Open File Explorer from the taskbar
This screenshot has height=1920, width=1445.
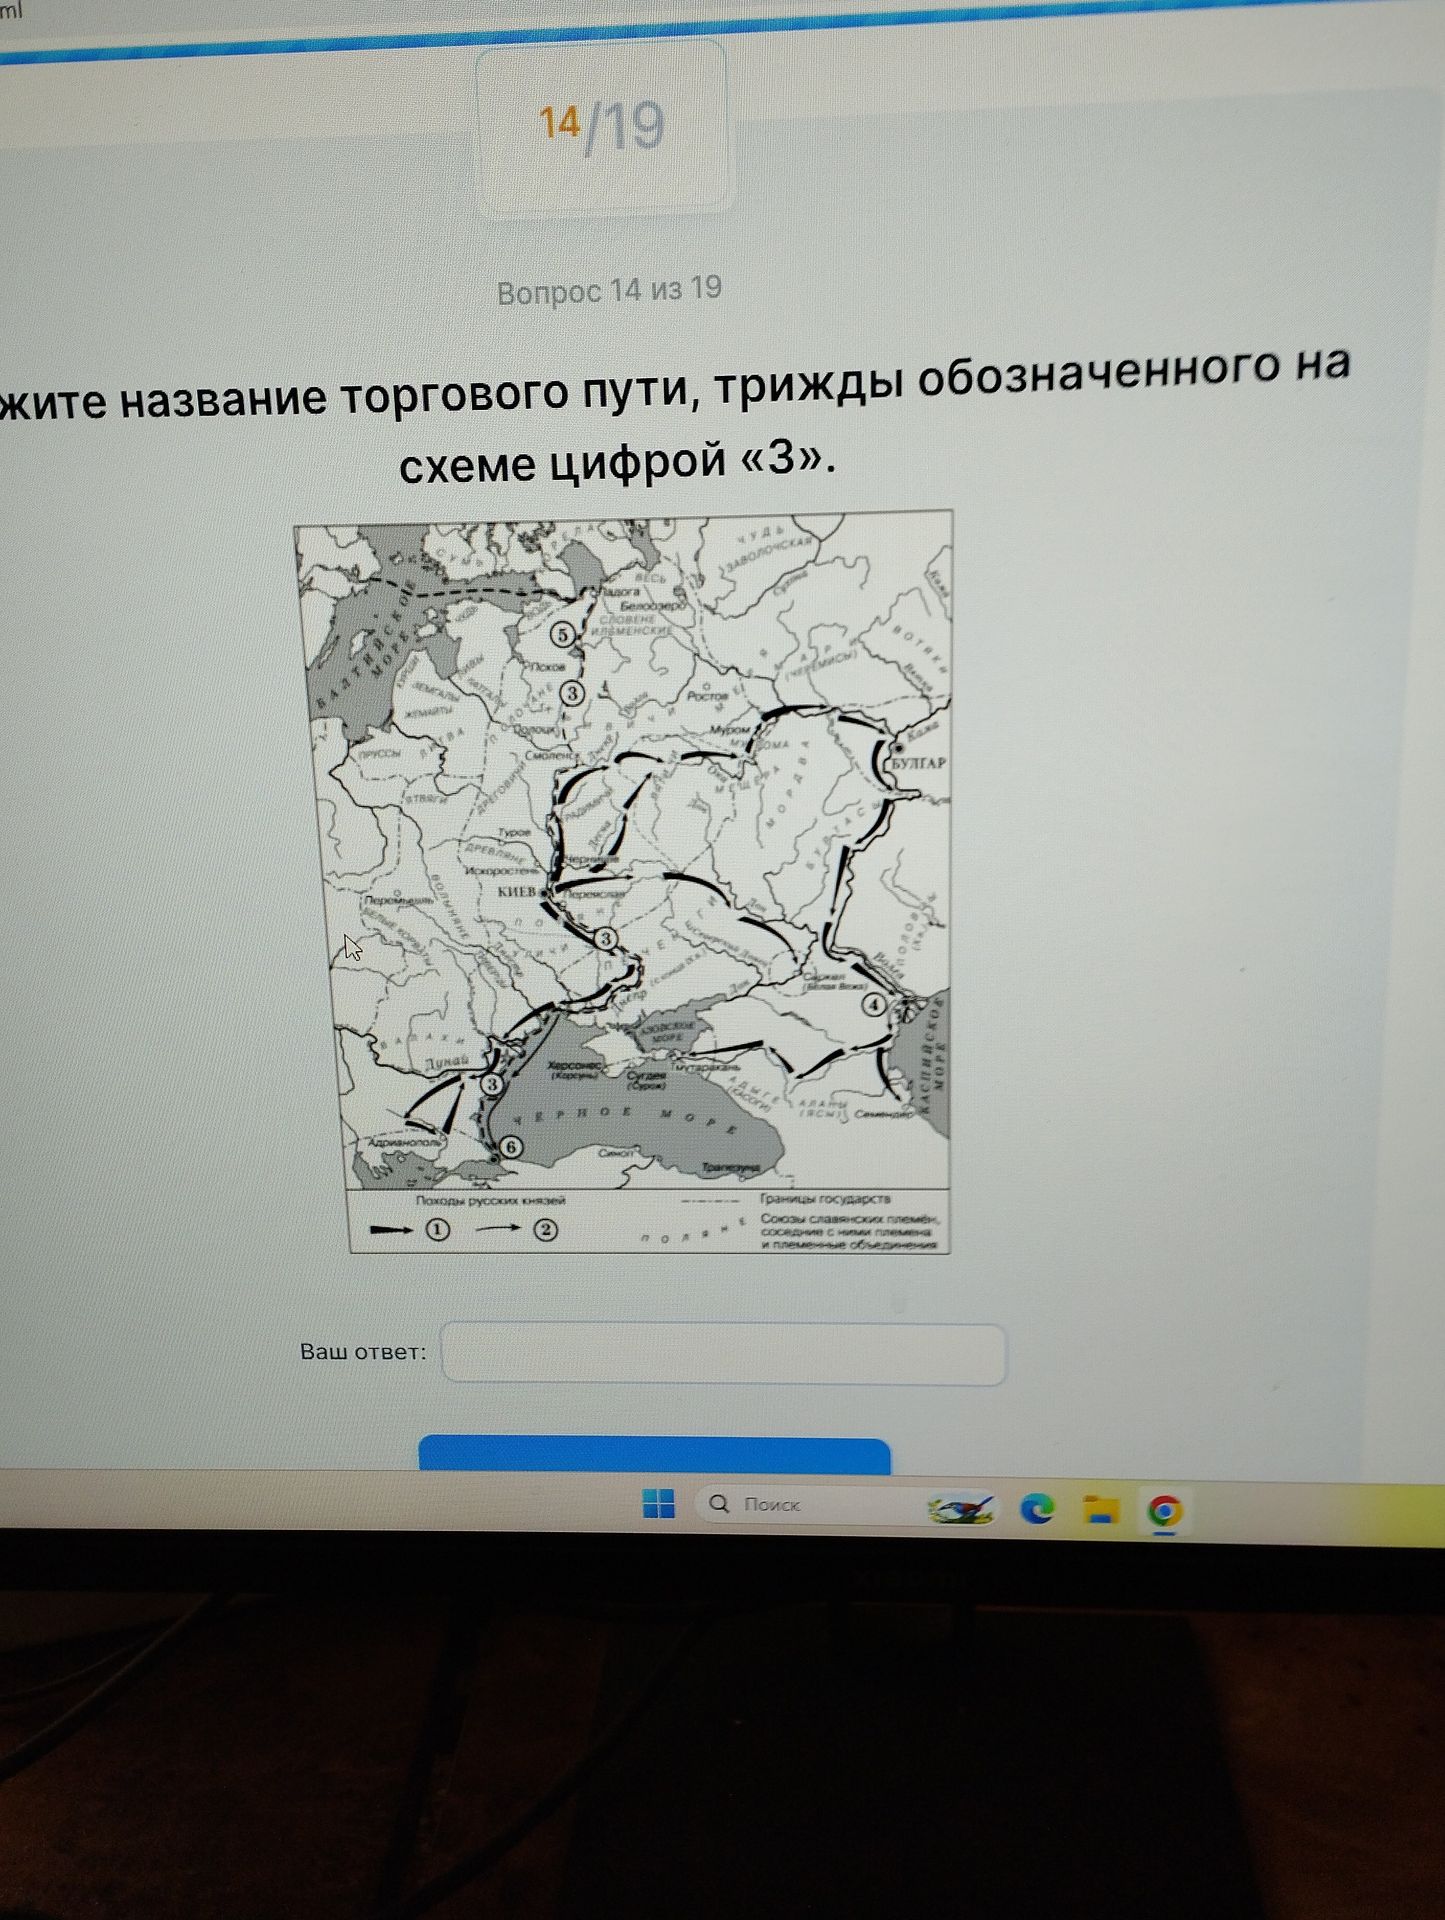point(1099,1508)
